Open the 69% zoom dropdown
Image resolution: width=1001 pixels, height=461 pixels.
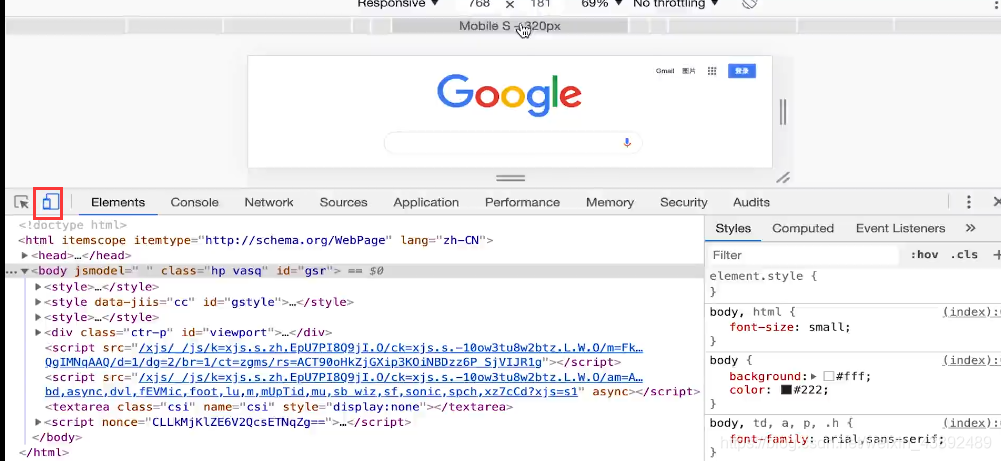click(x=601, y=4)
